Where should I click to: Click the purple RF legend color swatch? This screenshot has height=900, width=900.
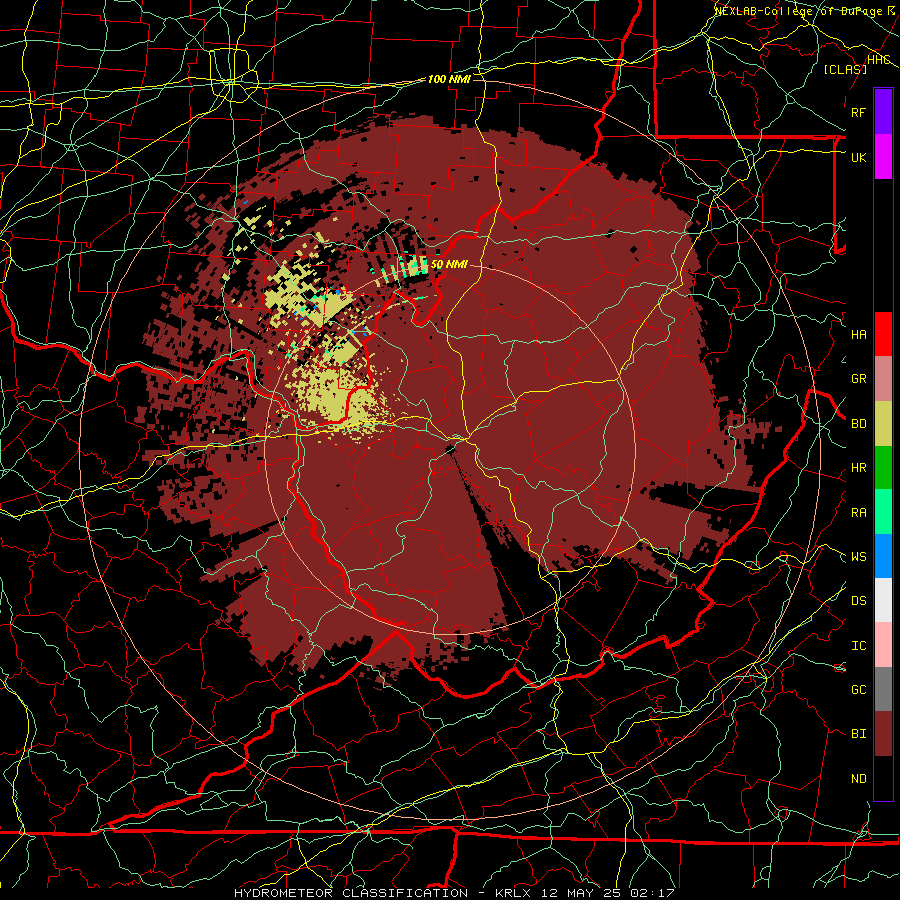[883, 112]
